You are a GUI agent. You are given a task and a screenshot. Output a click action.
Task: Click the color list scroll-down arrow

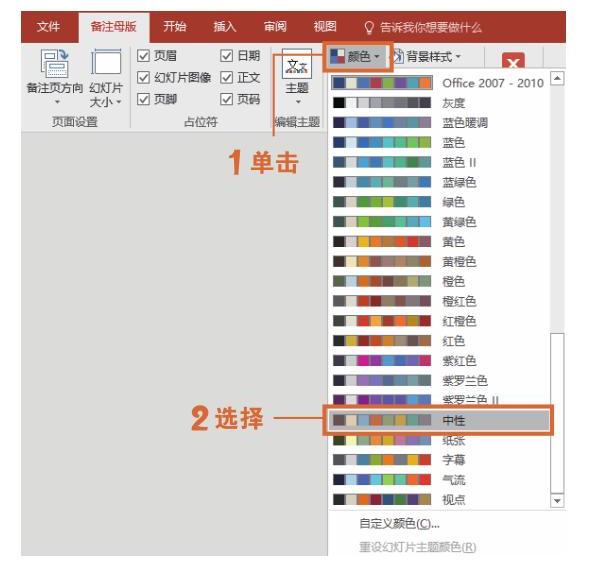(557, 501)
